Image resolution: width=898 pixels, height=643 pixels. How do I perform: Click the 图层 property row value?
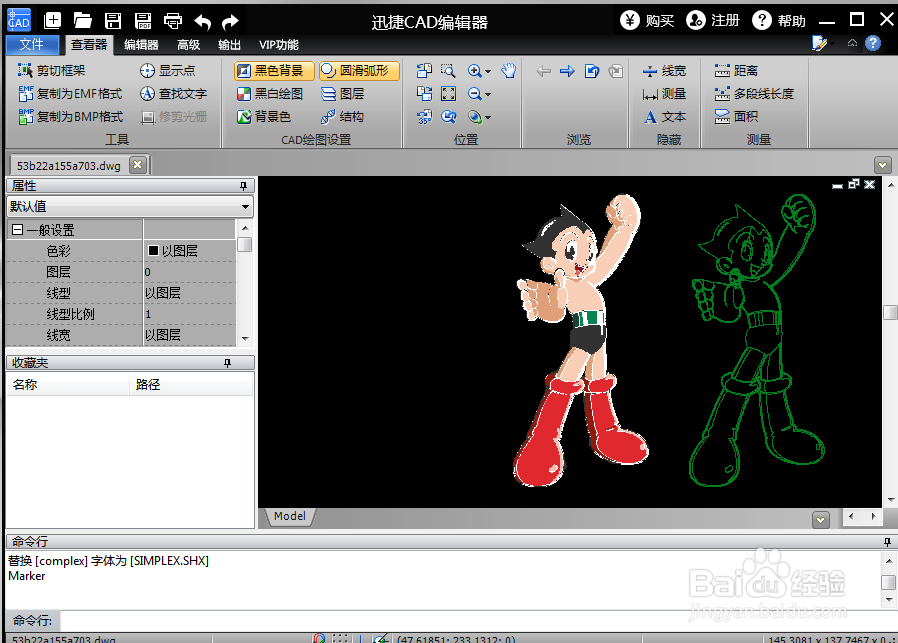click(189, 272)
